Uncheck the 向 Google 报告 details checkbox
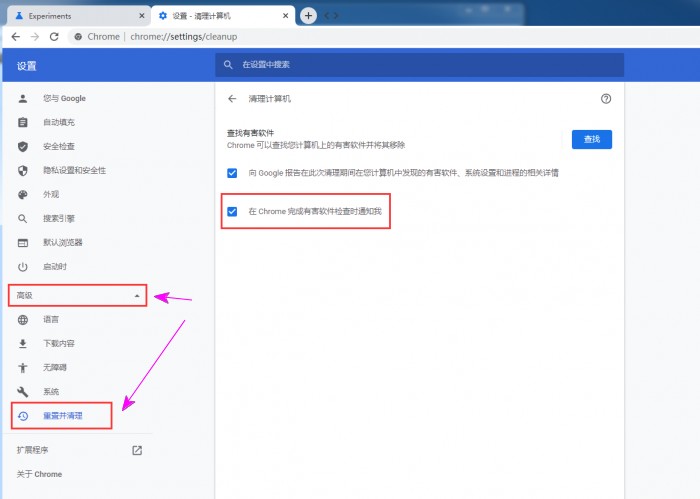 click(232, 173)
